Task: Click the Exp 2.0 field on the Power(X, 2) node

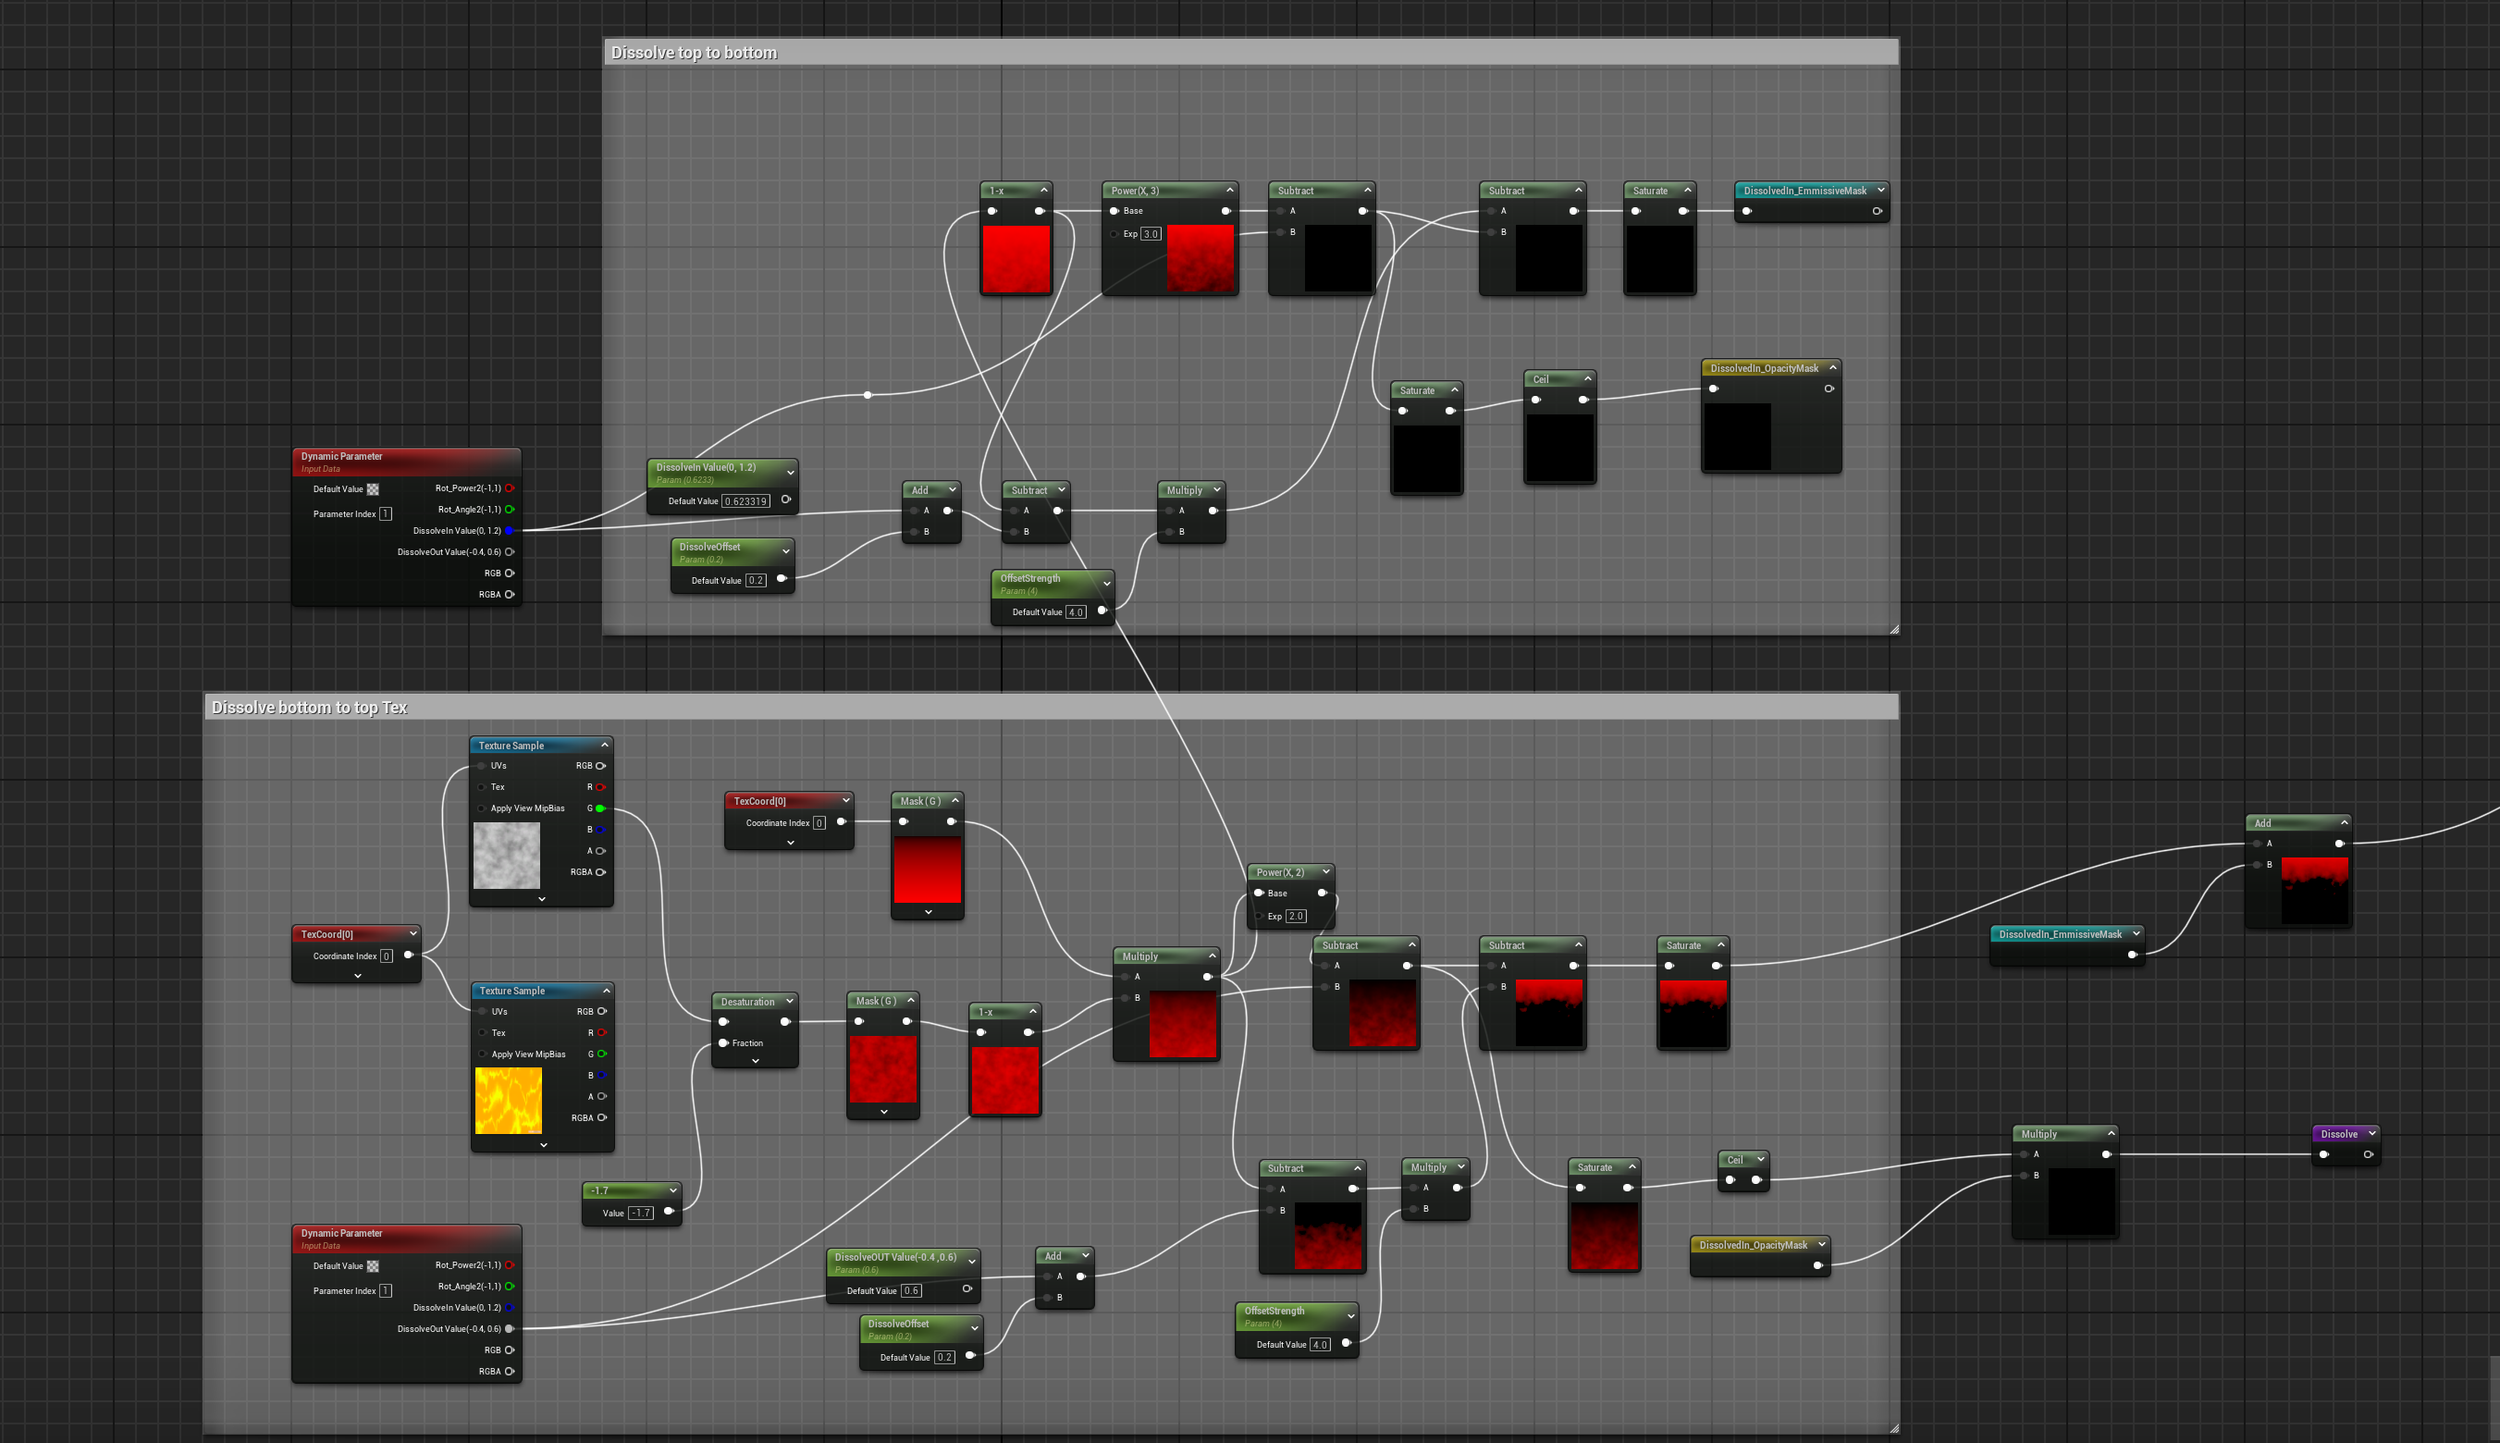Action: click(x=1296, y=916)
